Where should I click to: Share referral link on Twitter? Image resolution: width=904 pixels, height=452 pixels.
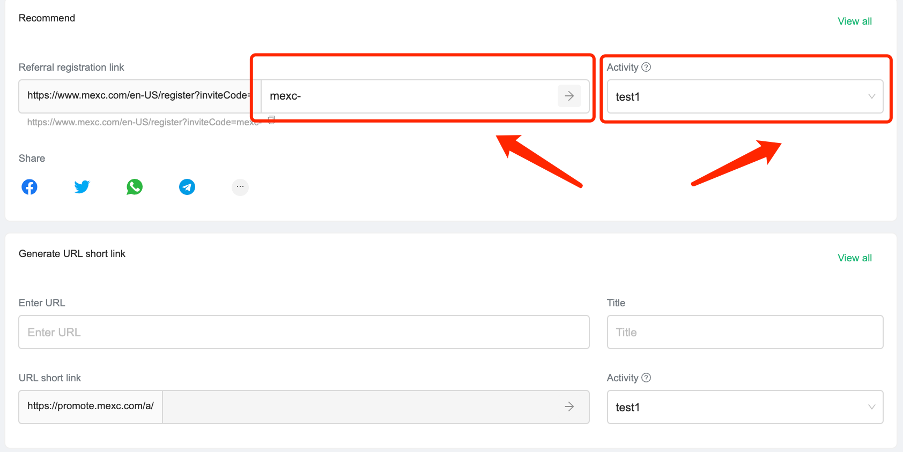(x=82, y=187)
